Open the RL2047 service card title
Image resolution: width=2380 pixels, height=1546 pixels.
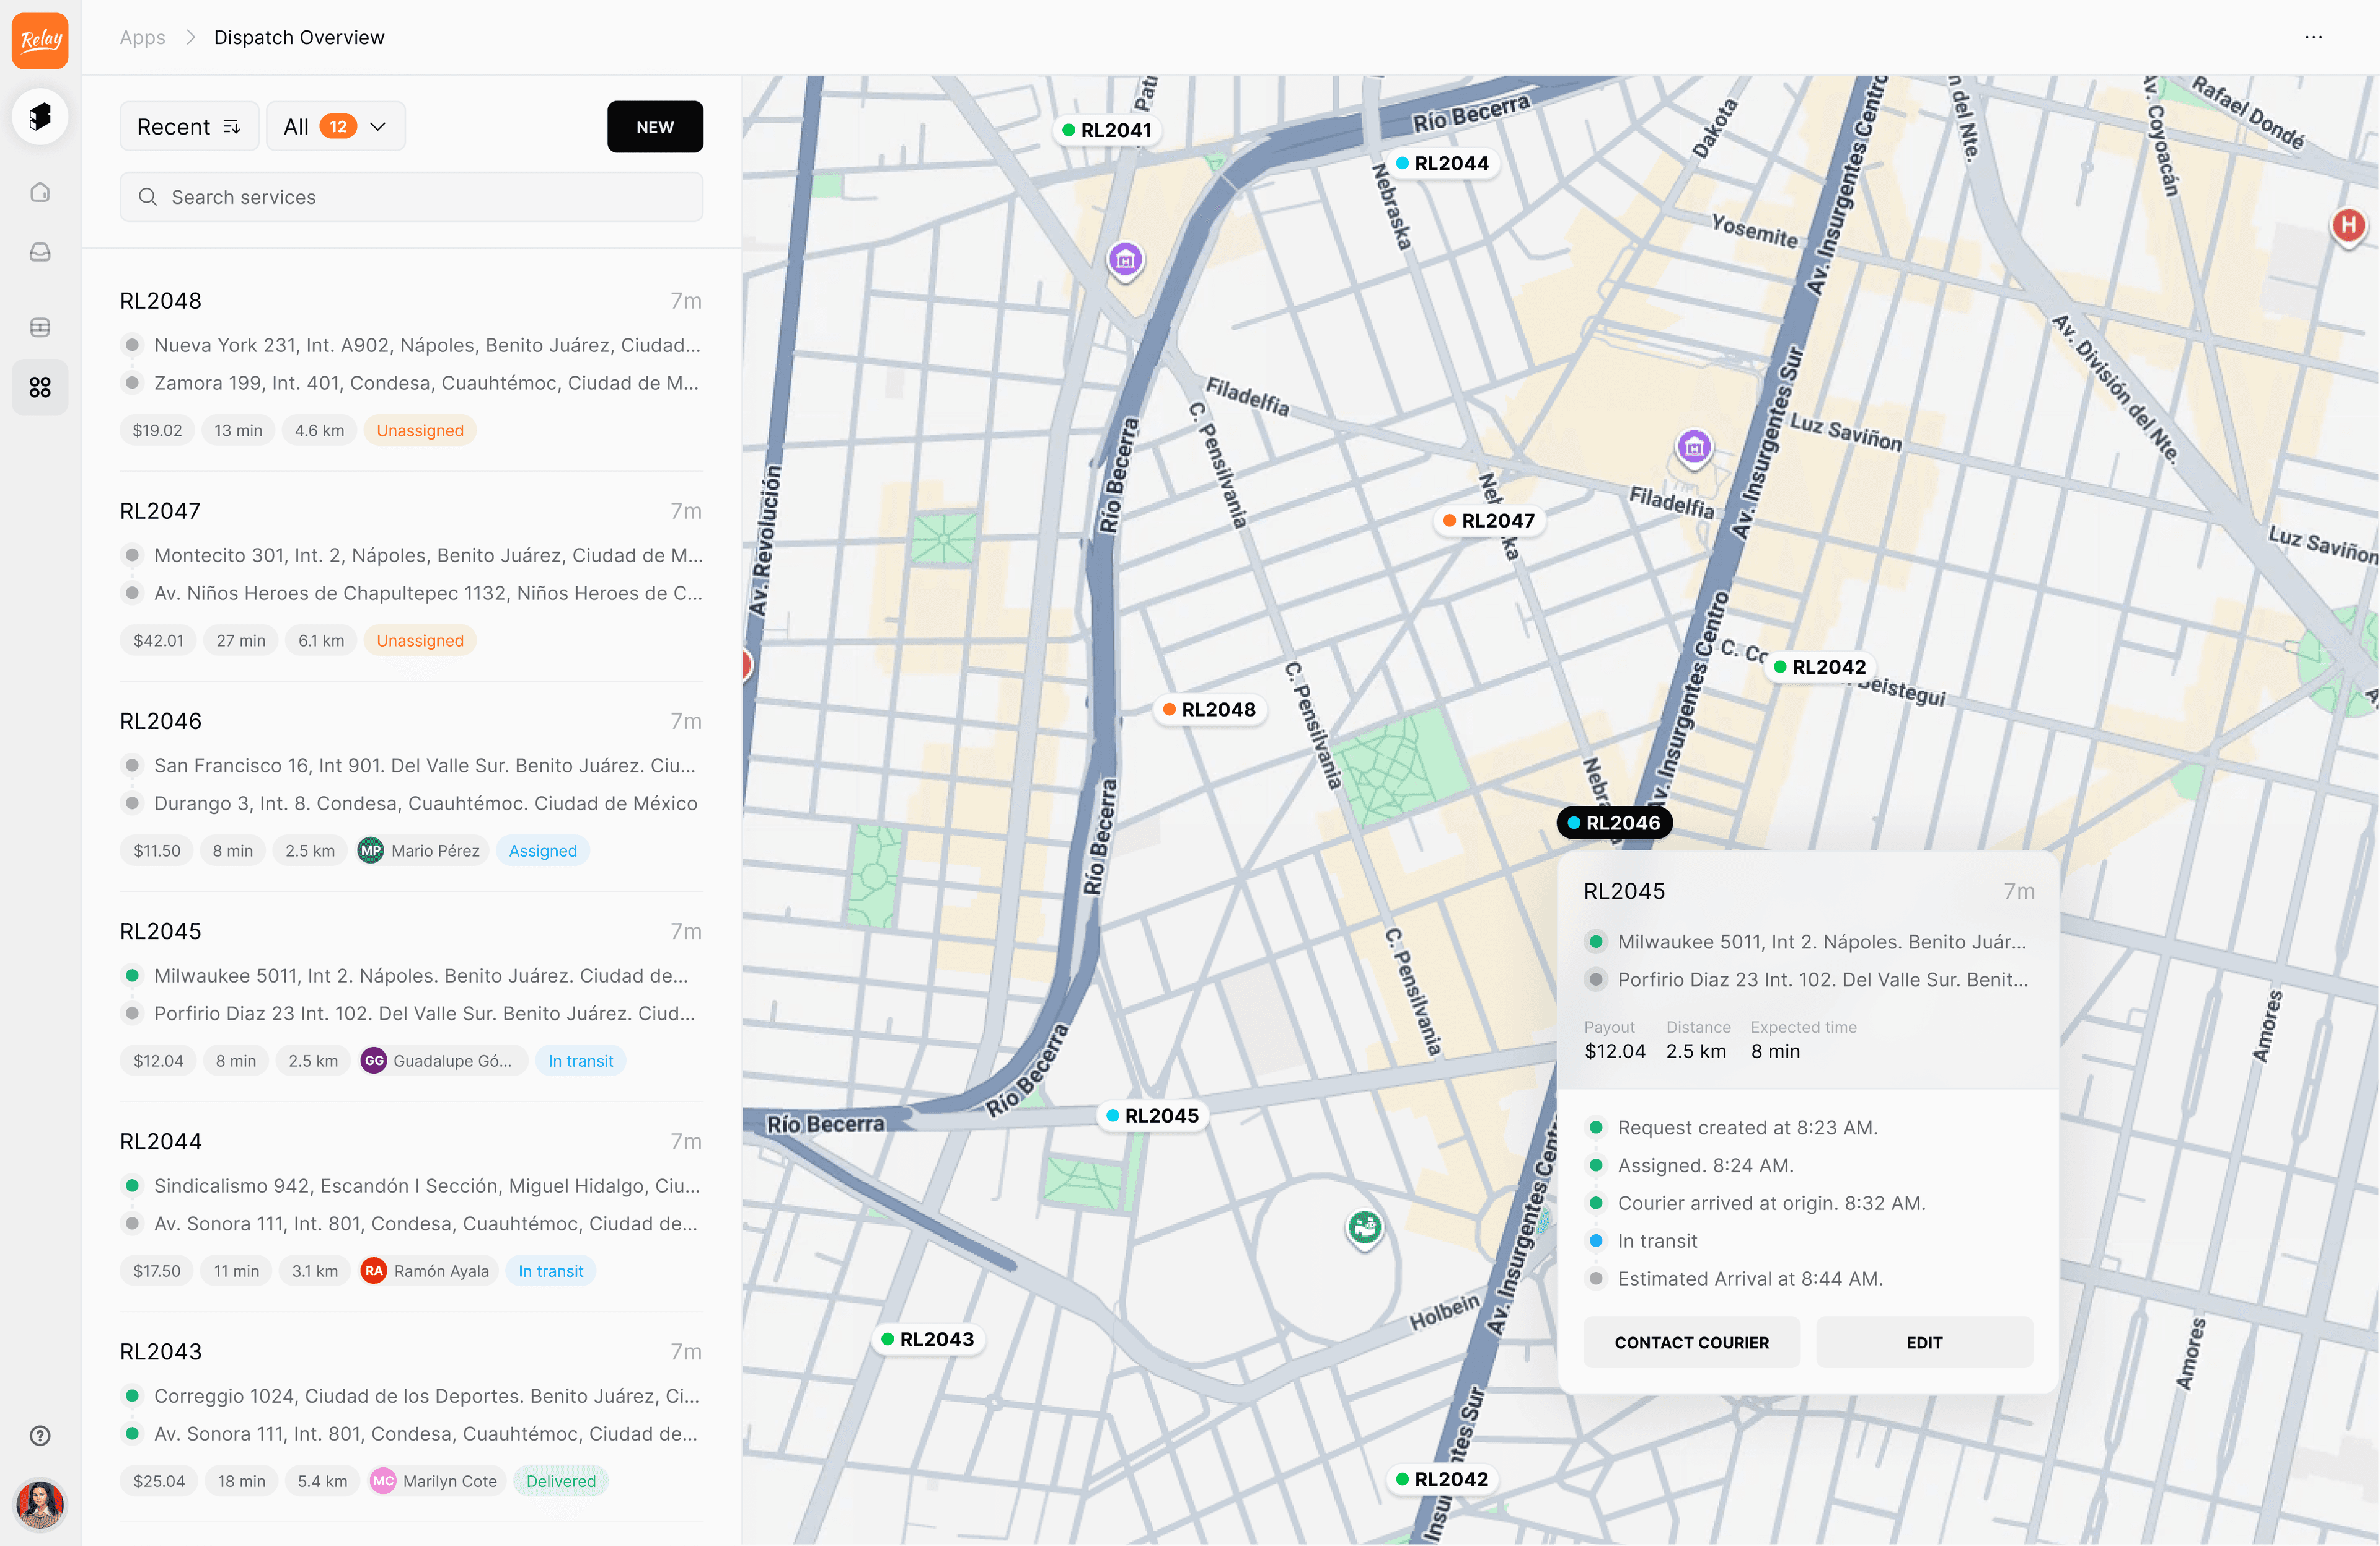tap(160, 511)
